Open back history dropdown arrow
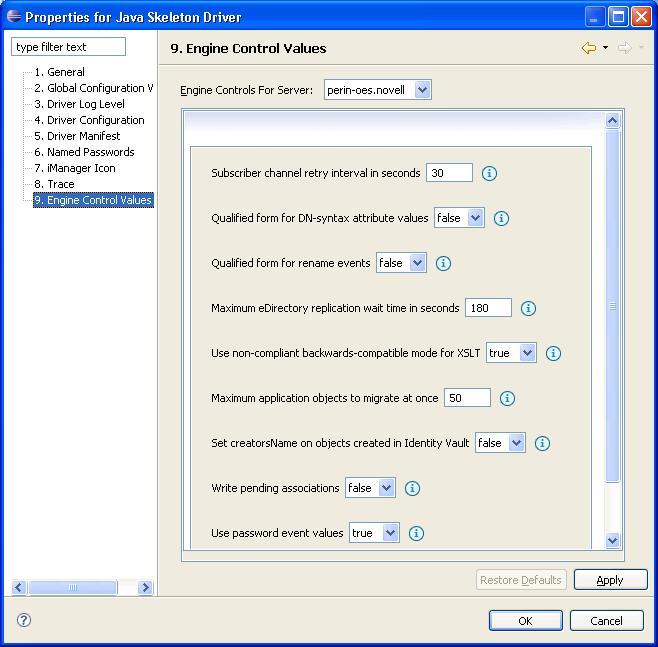The width and height of the screenshot is (658, 647). point(605,48)
